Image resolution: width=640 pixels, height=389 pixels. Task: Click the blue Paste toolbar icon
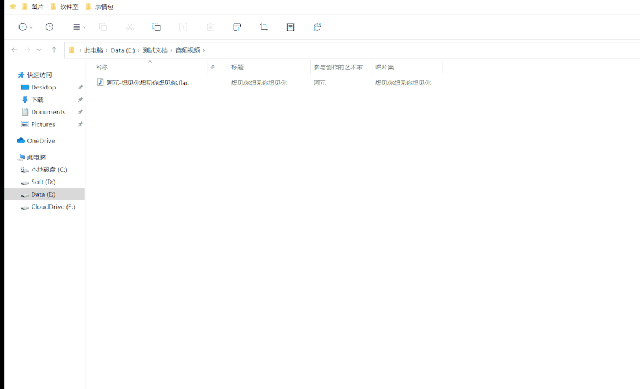tap(156, 27)
